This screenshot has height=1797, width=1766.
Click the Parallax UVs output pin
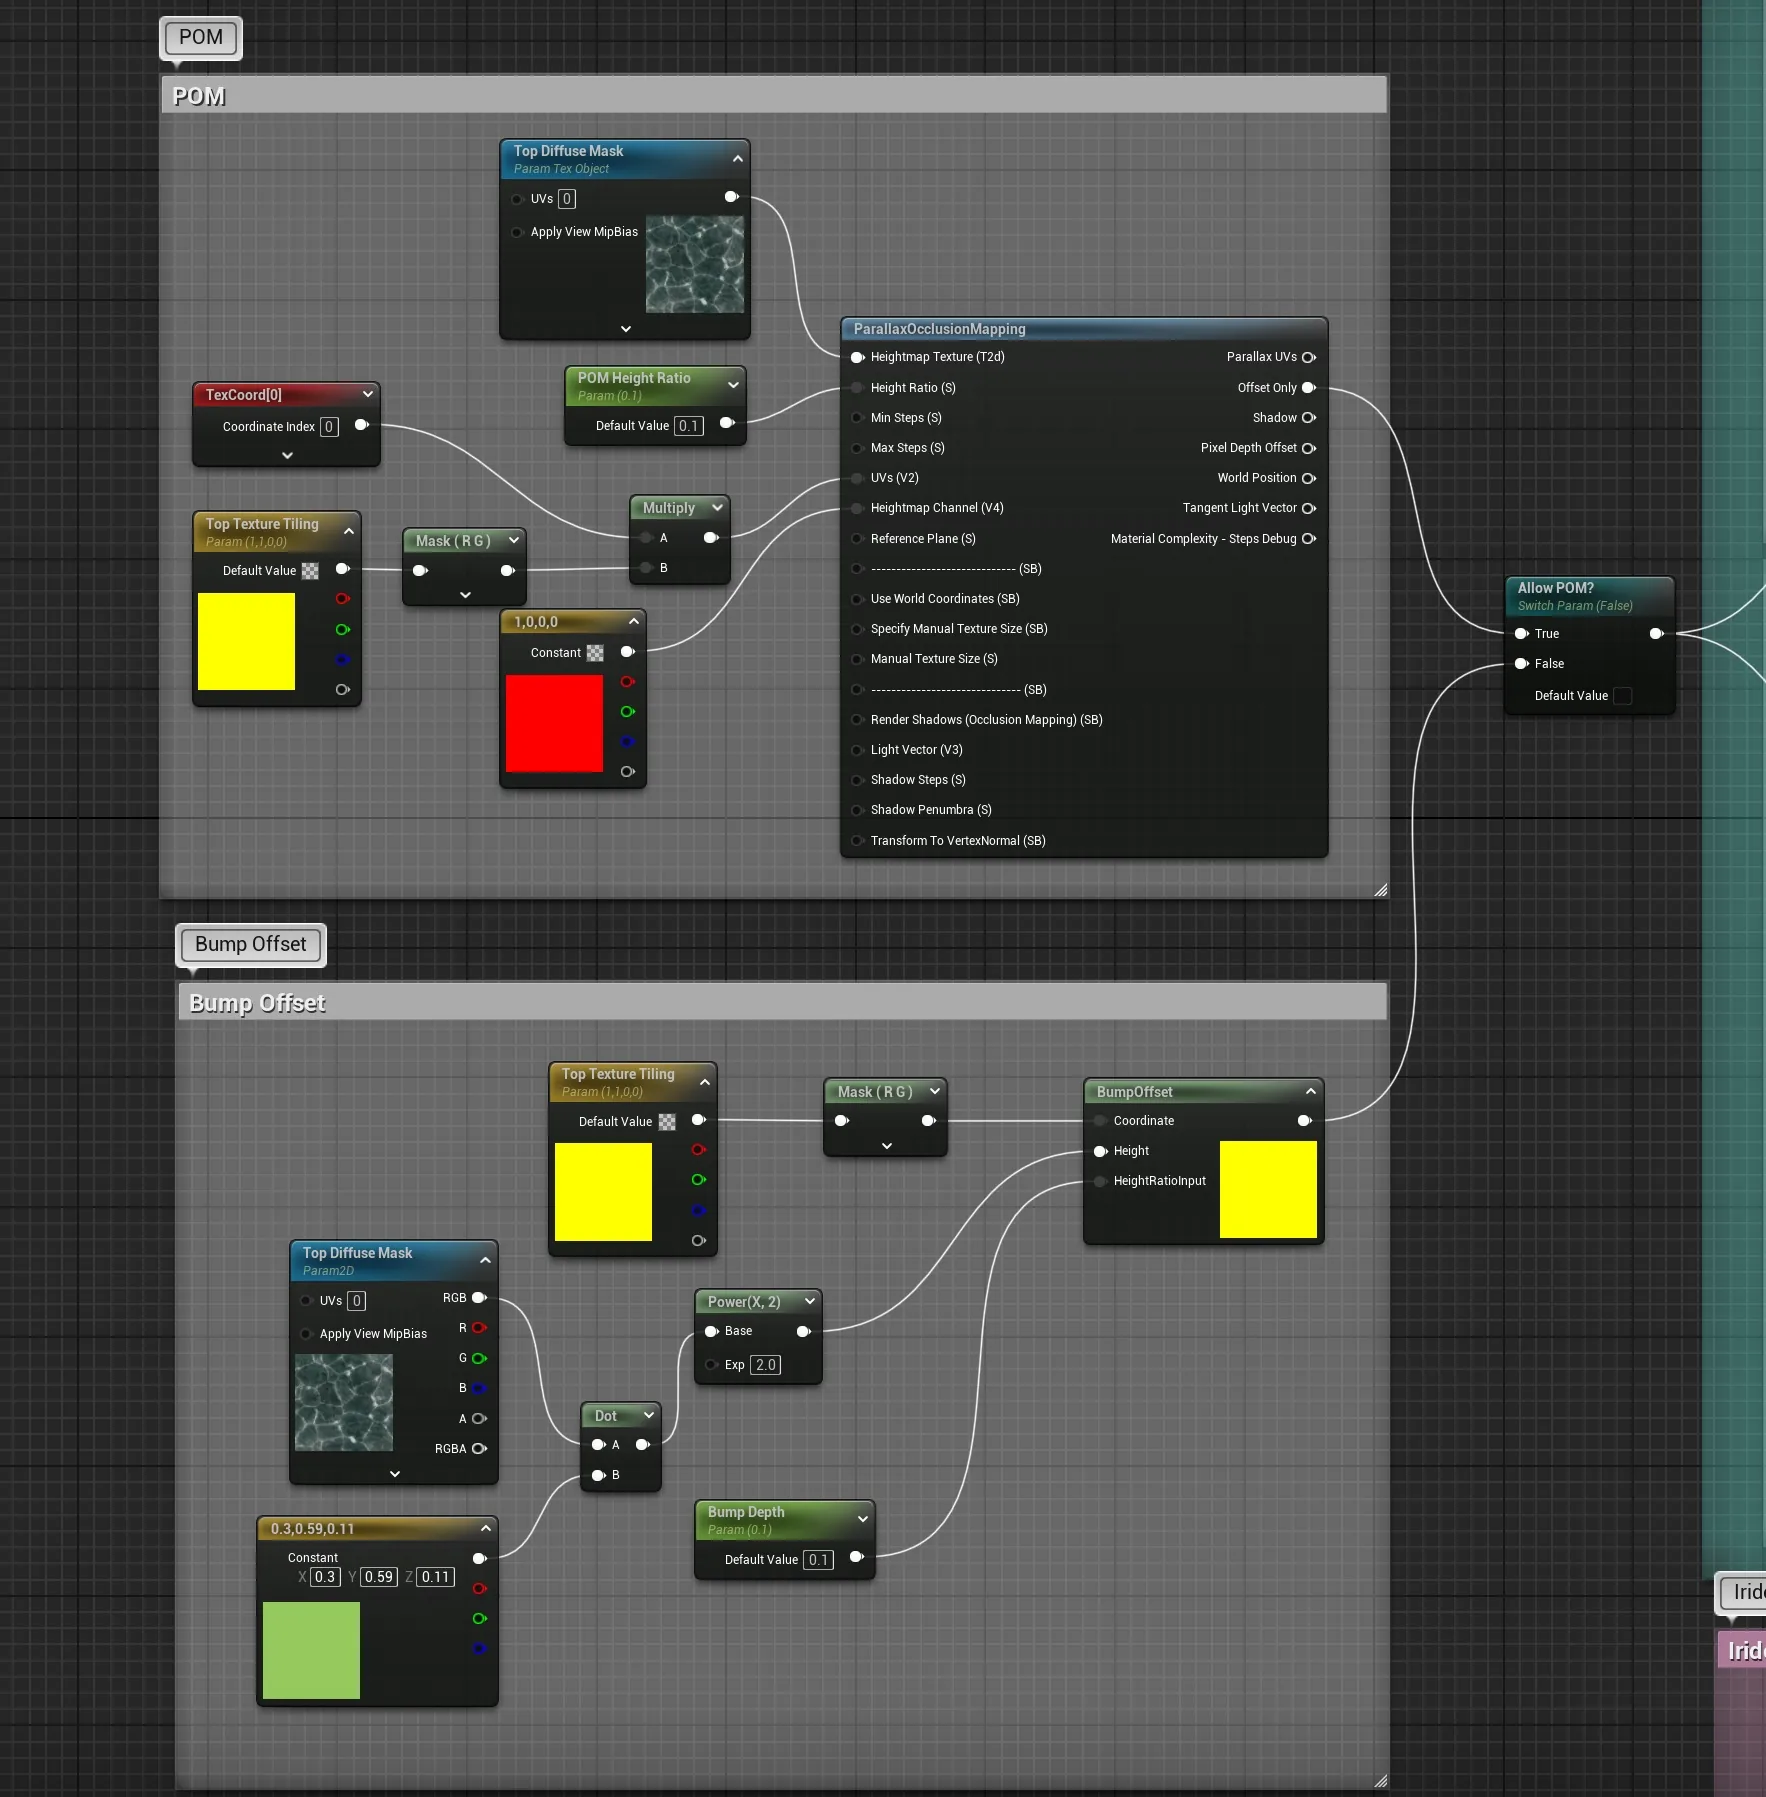coord(1309,357)
